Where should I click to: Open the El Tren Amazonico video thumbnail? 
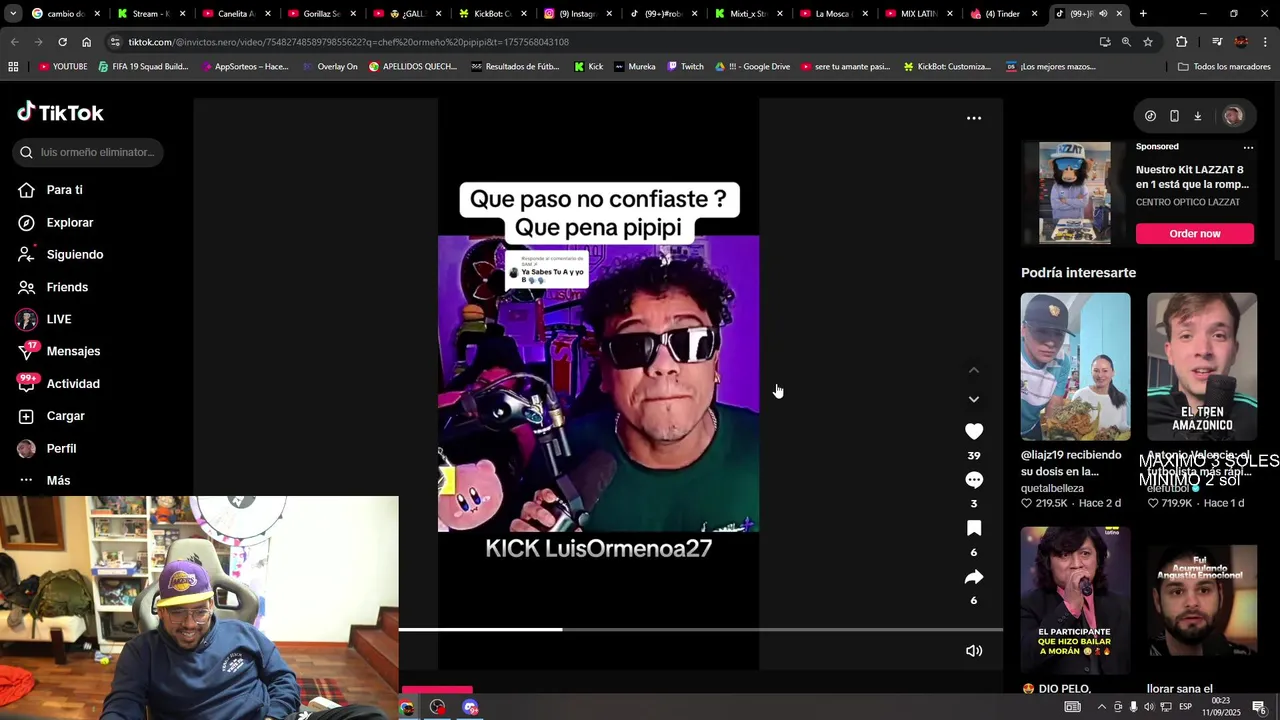pos(1202,366)
